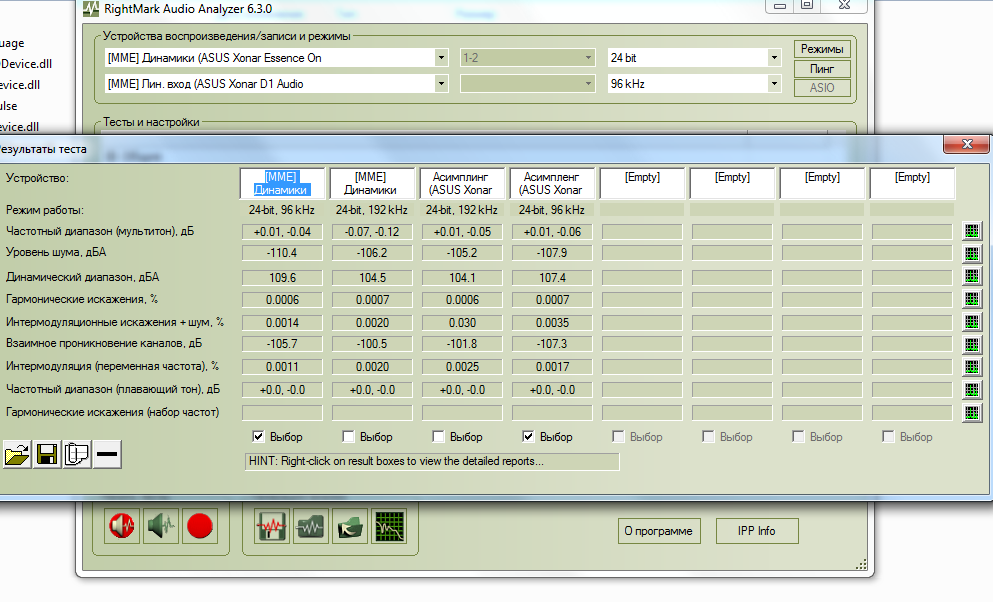Click the multitone value +0.01, -0.04
Image resolution: width=993 pixels, height=602 pixels.
pyautogui.click(x=282, y=232)
